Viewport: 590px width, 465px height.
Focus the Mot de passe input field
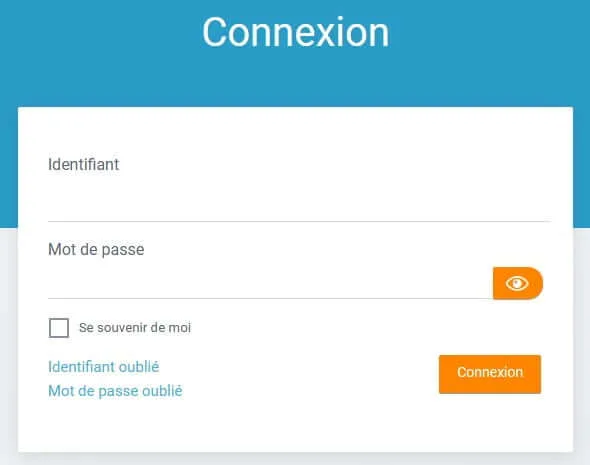(x=270, y=284)
